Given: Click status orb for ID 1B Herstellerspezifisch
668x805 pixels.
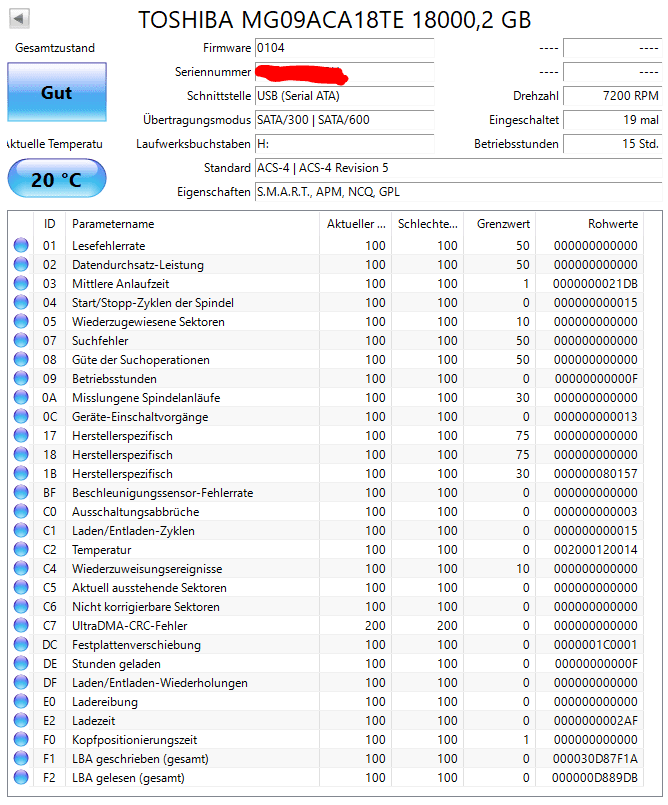Looking at the screenshot, I should [21, 473].
